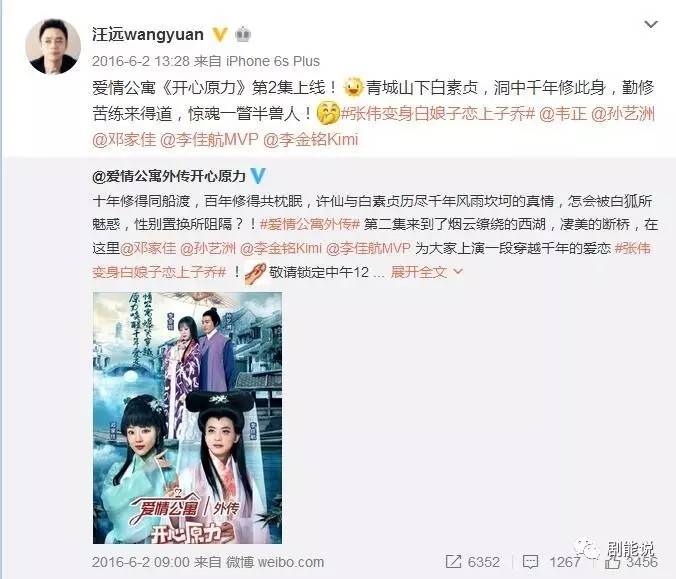Click the 2016-6-2 09:00 repost timestamp
Viewport: 676px width, 579px height.
(141, 562)
